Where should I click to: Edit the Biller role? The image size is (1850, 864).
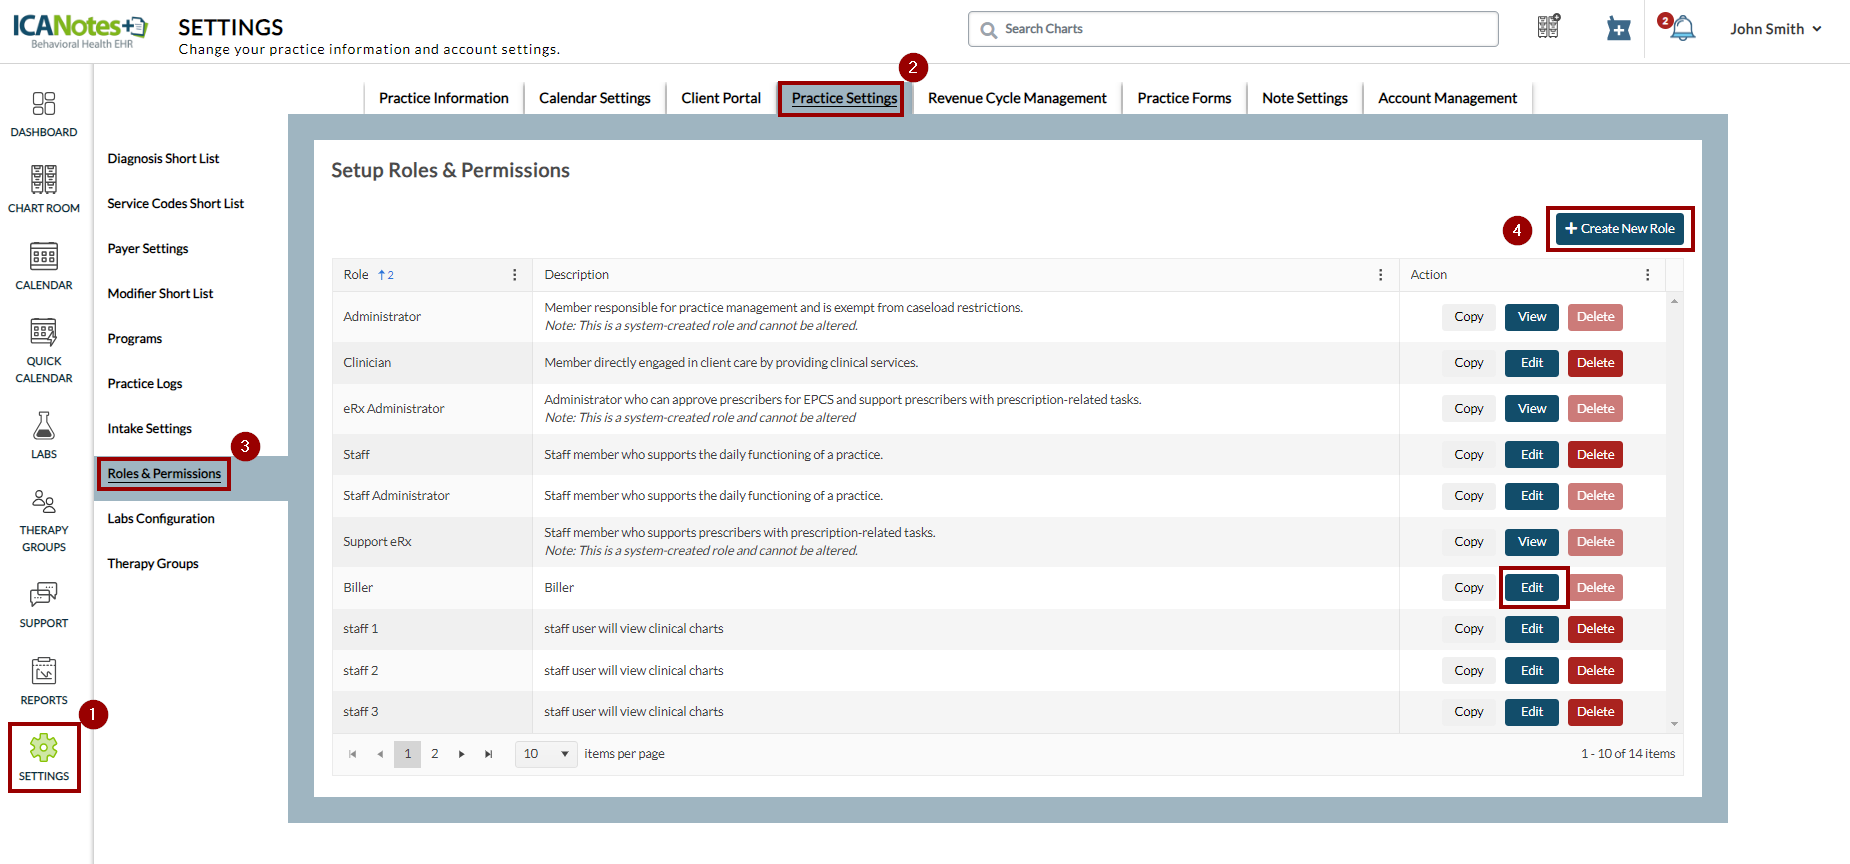point(1531,588)
